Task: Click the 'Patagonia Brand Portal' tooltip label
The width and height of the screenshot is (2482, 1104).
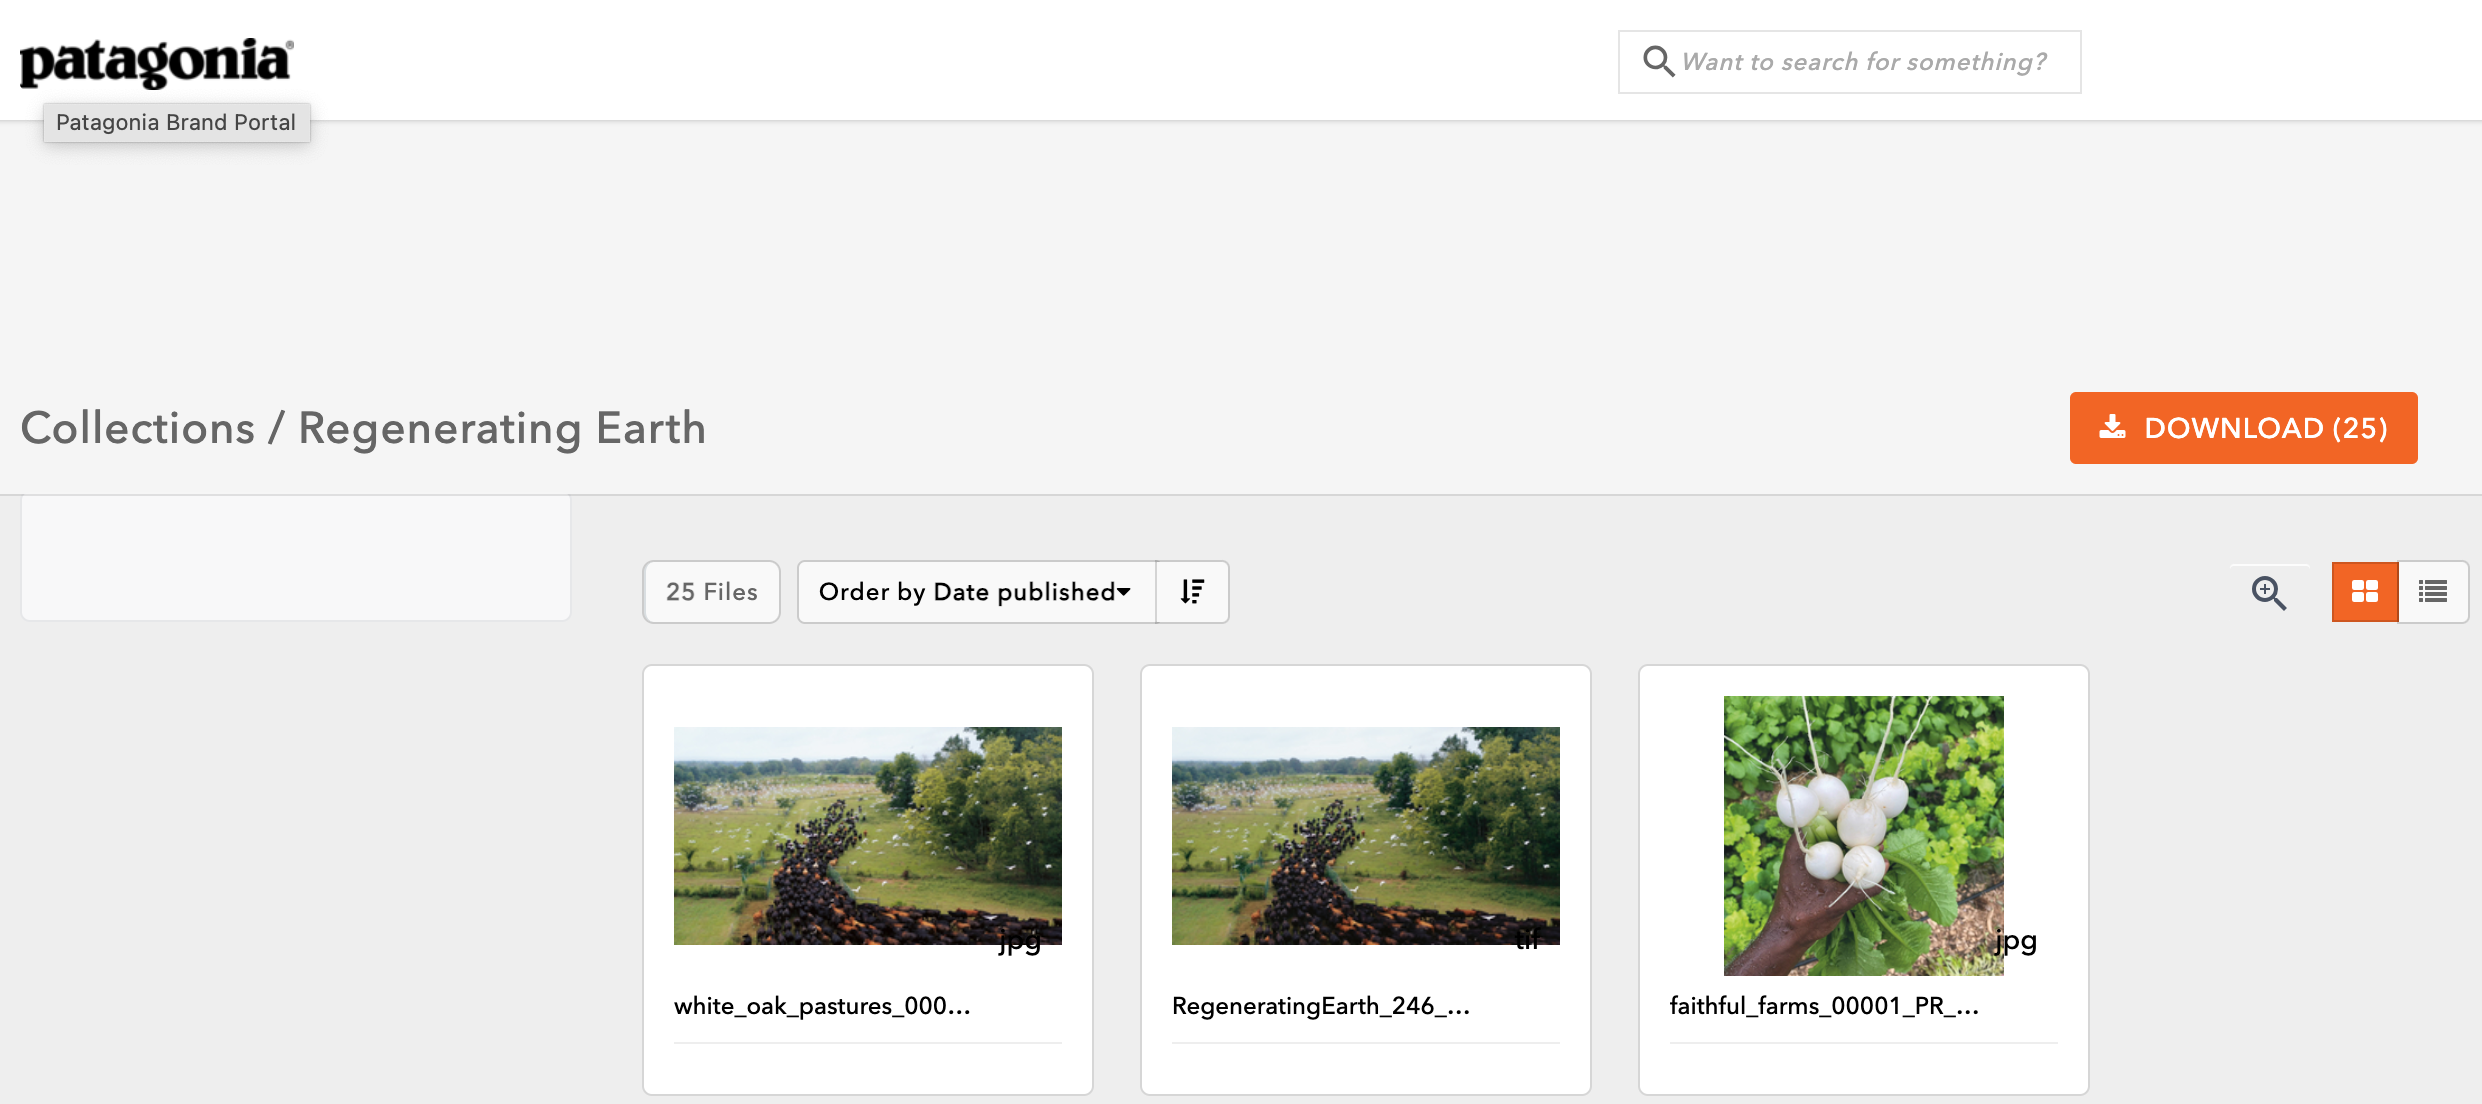Action: [x=176, y=122]
